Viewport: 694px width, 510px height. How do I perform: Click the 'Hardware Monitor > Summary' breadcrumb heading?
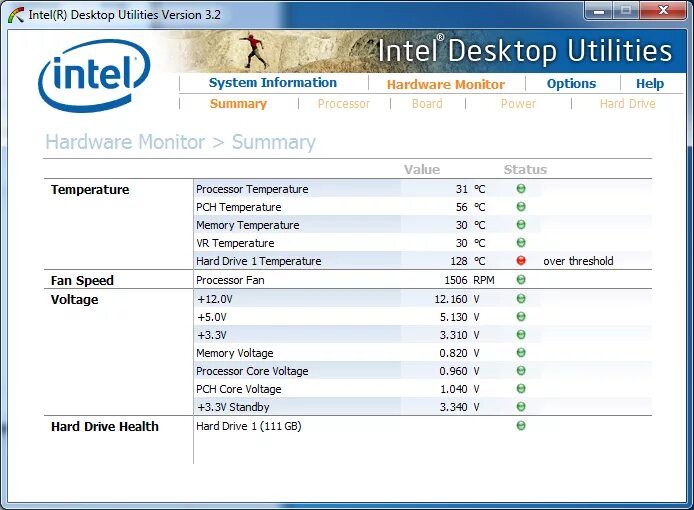pyautogui.click(x=181, y=143)
